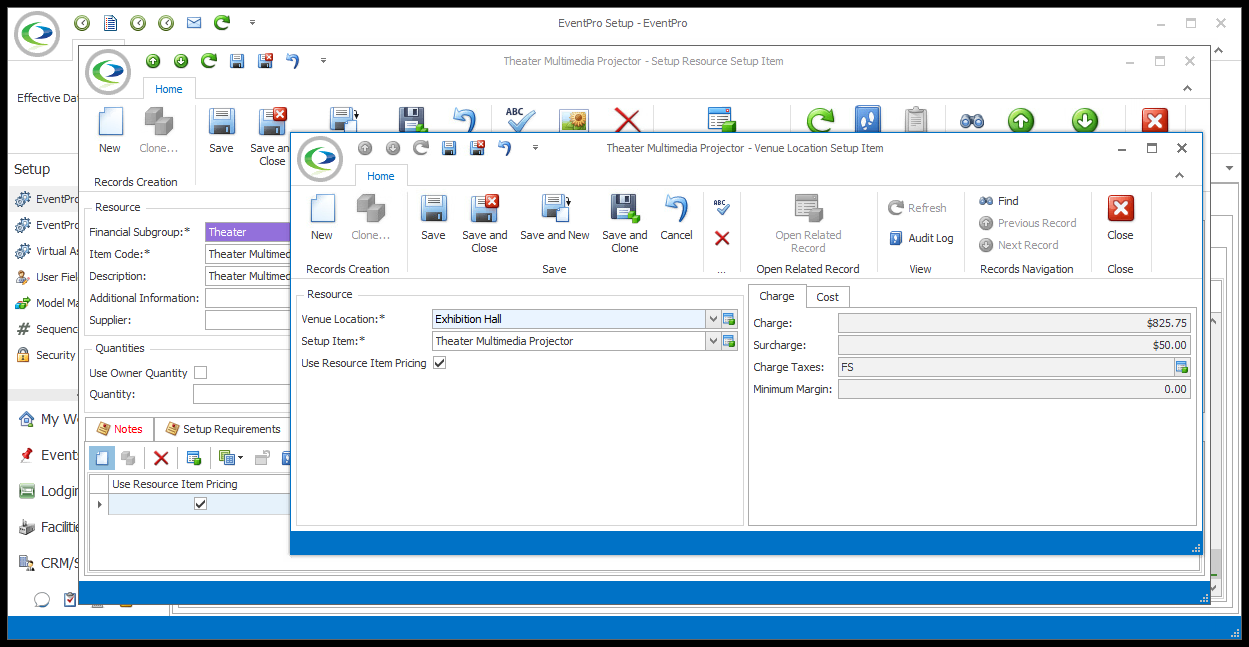
Task: Open the Setup Requirements tab
Action: tap(223, 429)
